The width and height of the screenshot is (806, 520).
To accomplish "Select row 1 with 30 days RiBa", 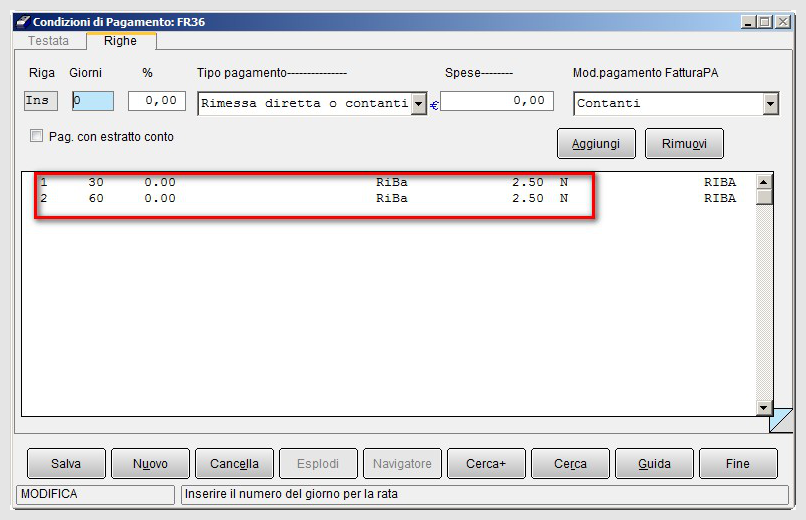I will (389, 182).
